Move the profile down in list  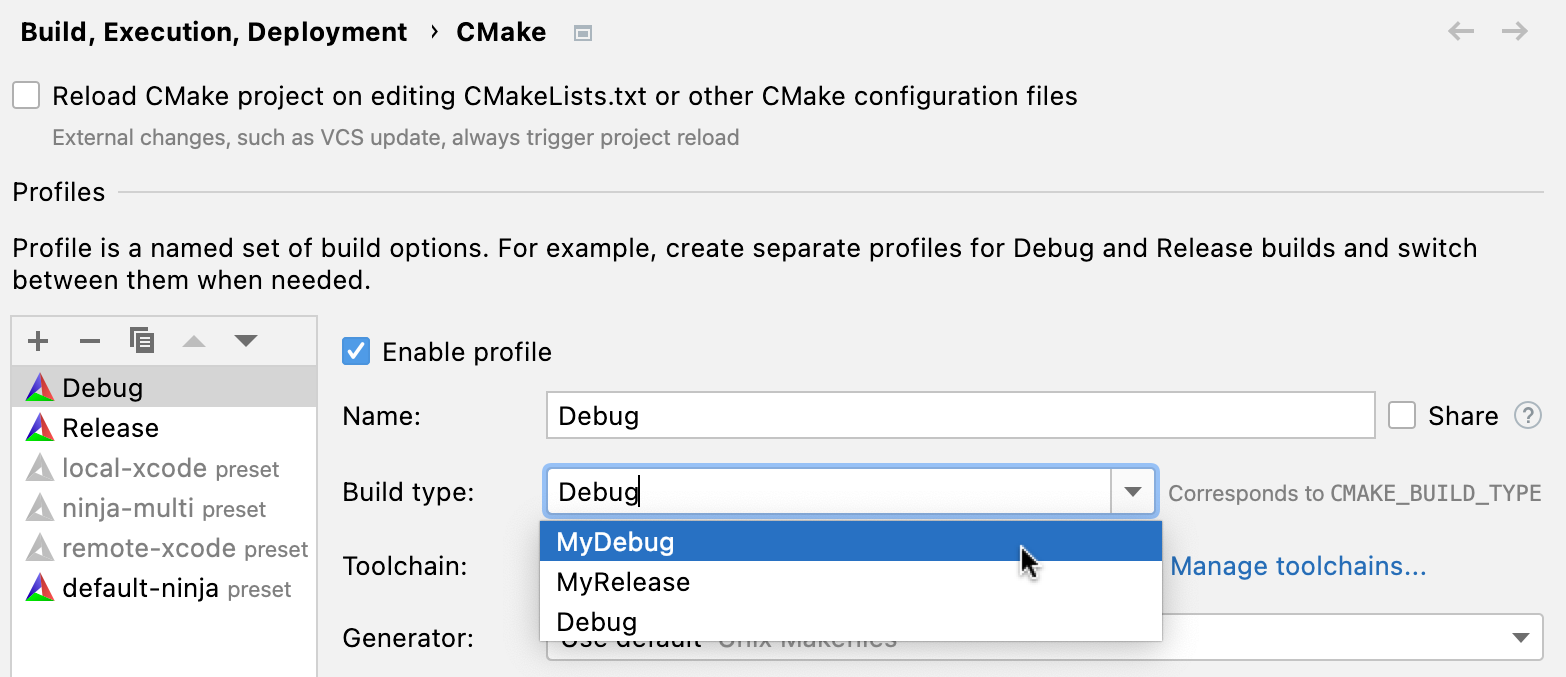pyautogui.click(x=246, y=342)
